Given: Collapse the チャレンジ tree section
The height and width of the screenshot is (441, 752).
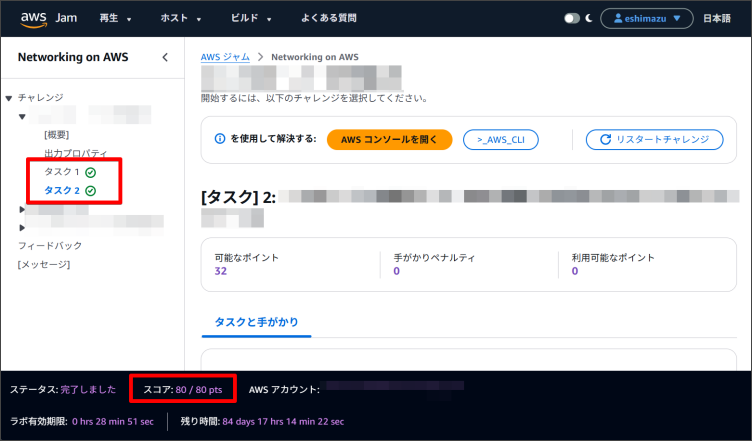Looking at the screenshot, I should click(9, 98).
